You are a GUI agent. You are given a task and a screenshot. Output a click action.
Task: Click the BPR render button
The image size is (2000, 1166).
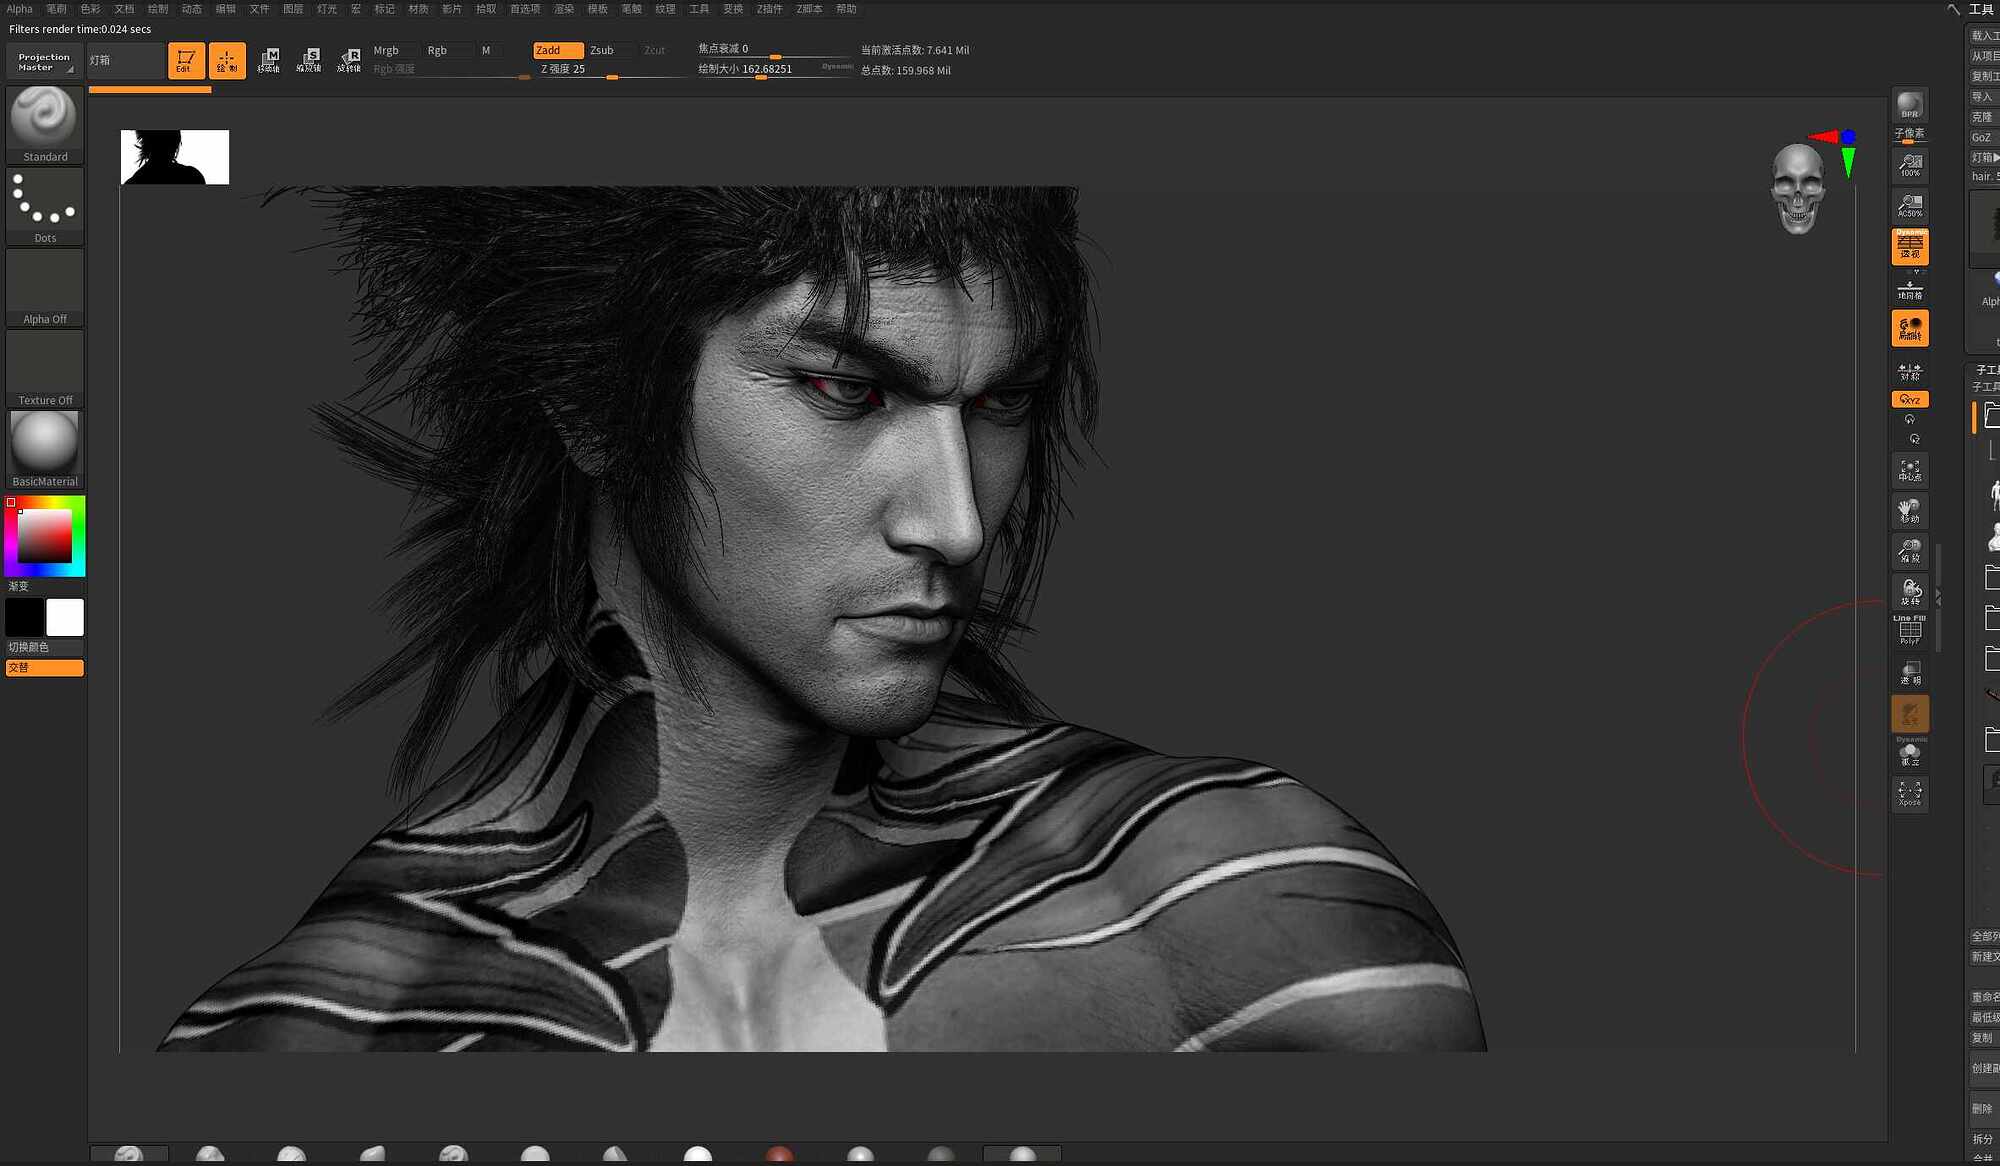(1910, 106)
